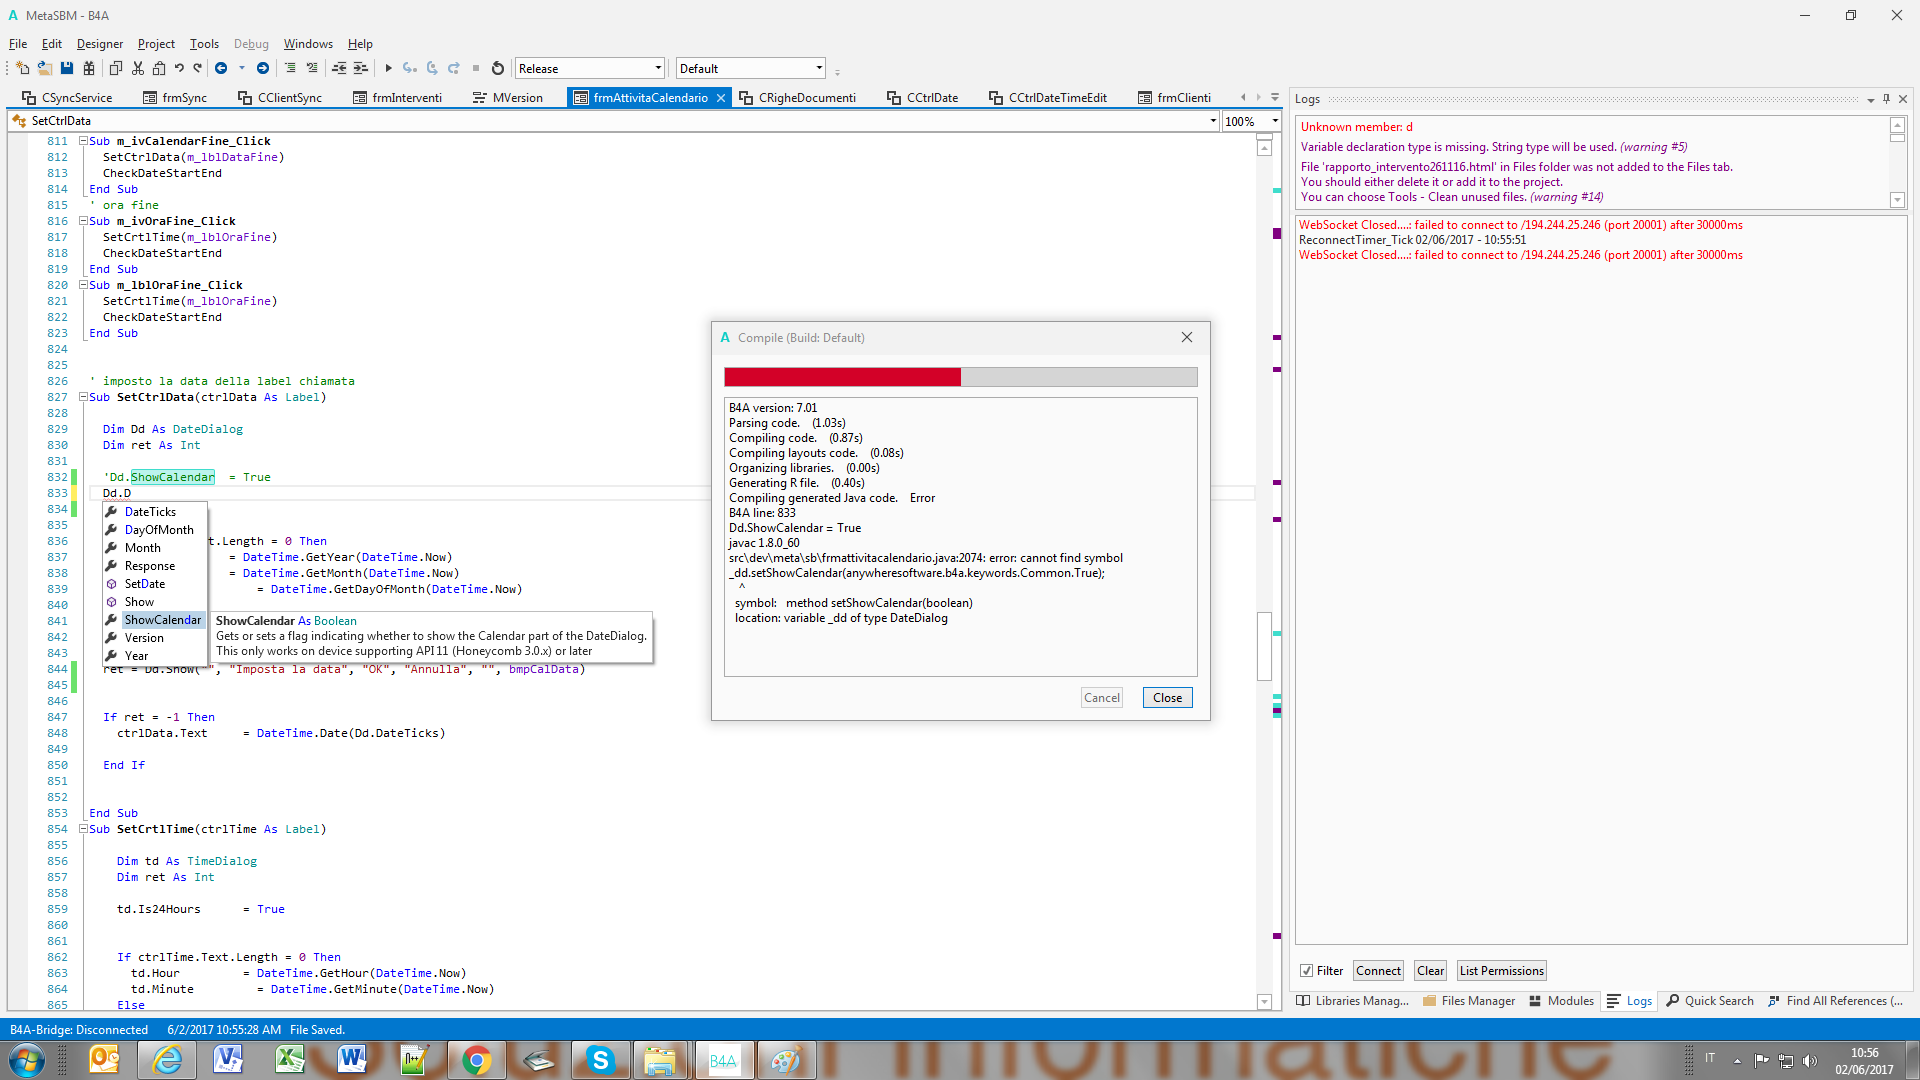
Task: Collapse the SetCrtlTime sub at line 854
Action: pyautogui.click(x=84, y=829)
